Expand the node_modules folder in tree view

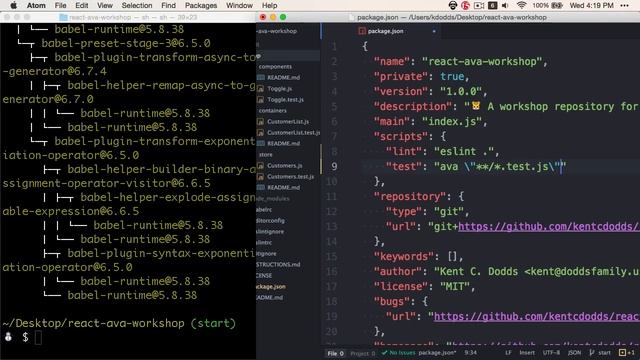pos(273,199)
